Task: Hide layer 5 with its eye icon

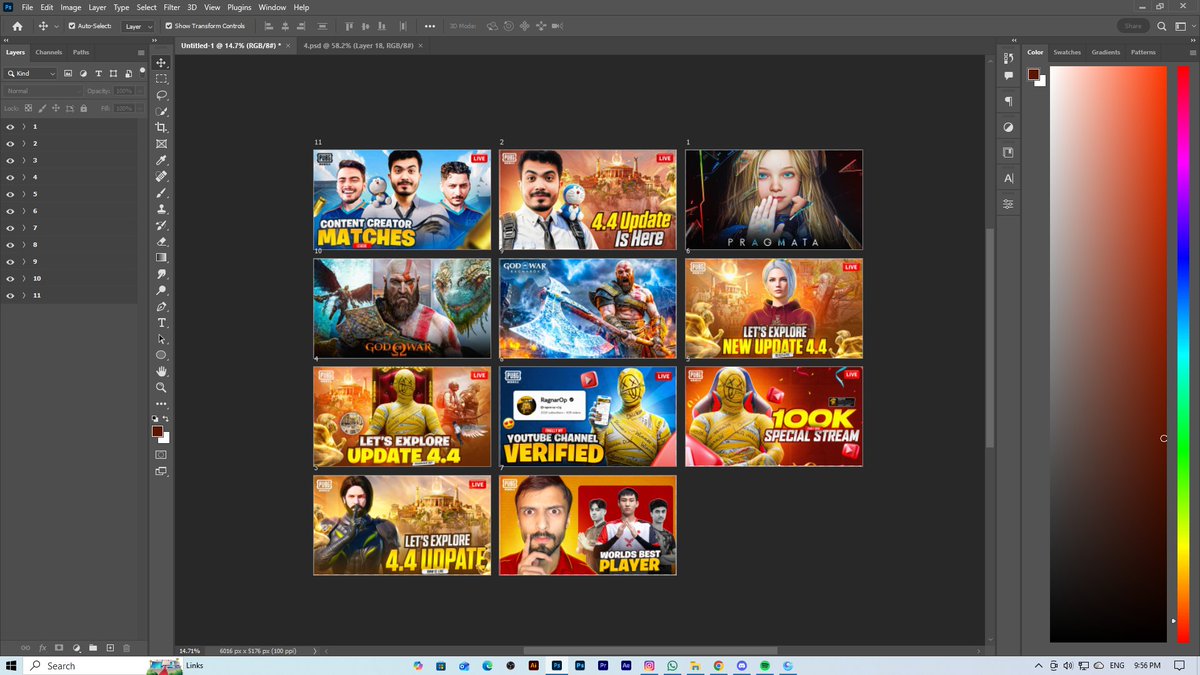Action: pyautogui.click(x=10, y=194)
